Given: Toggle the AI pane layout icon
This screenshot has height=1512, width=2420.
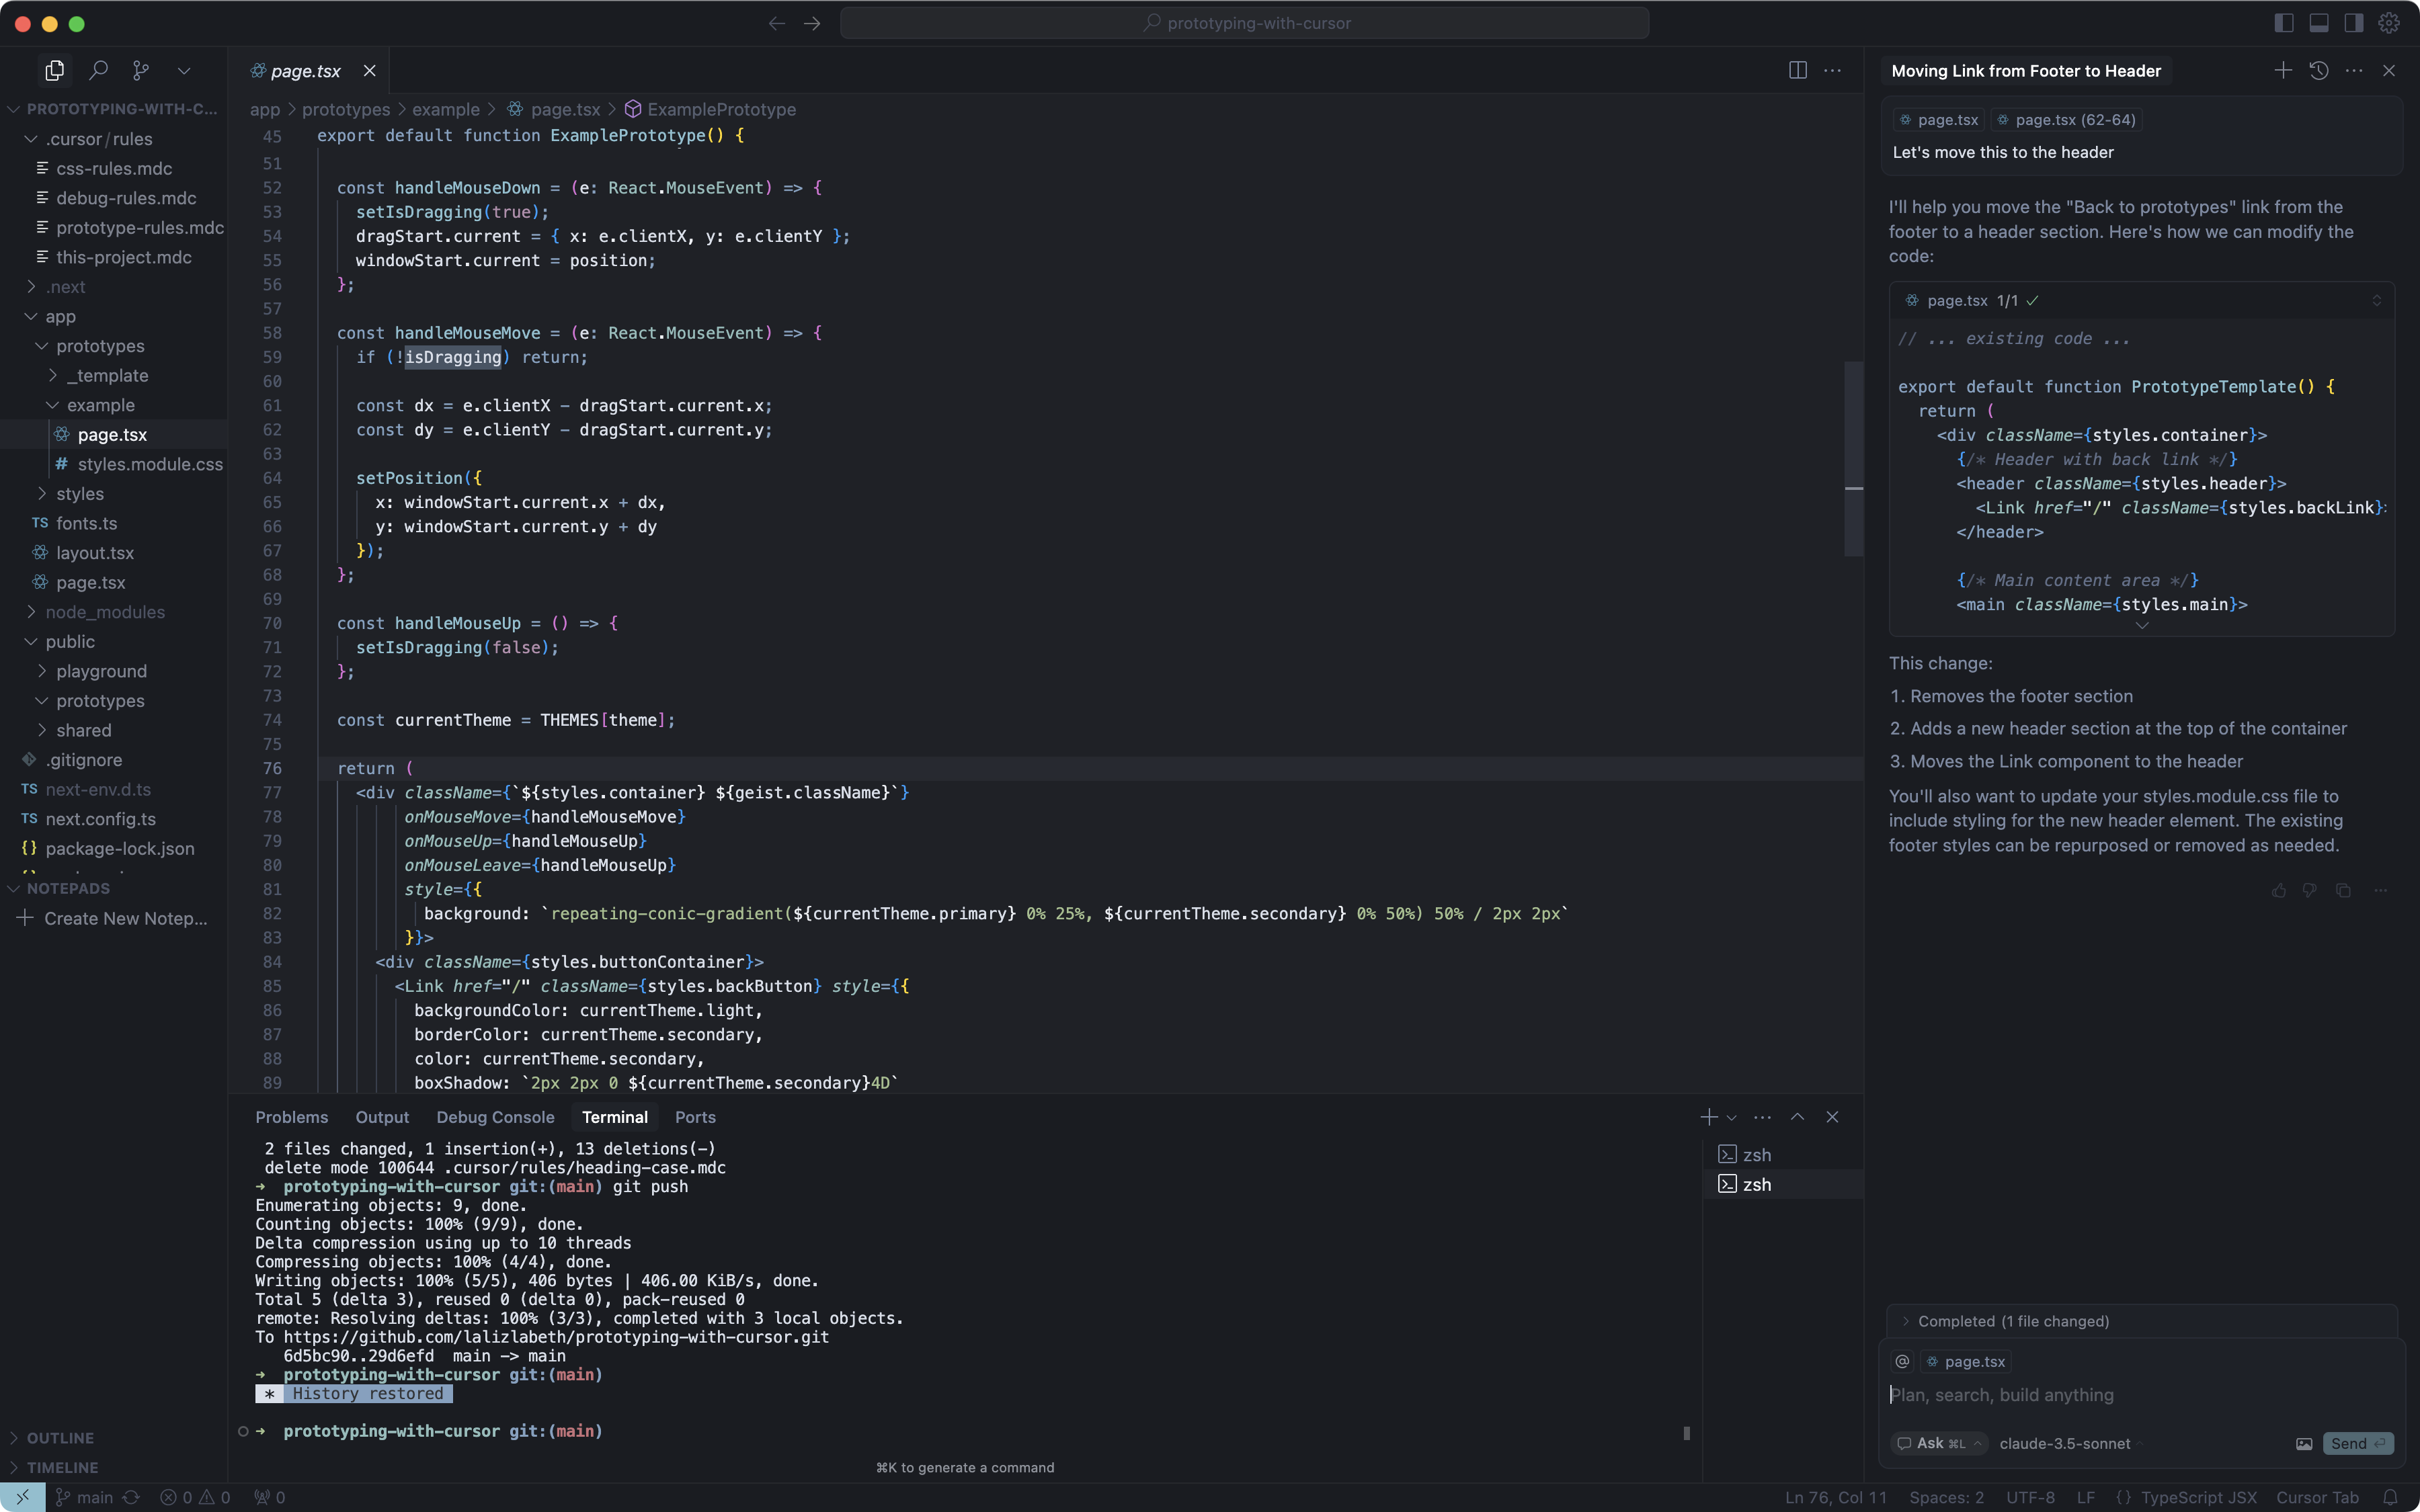Looking at the screenshot, I should pos(2354,23).
